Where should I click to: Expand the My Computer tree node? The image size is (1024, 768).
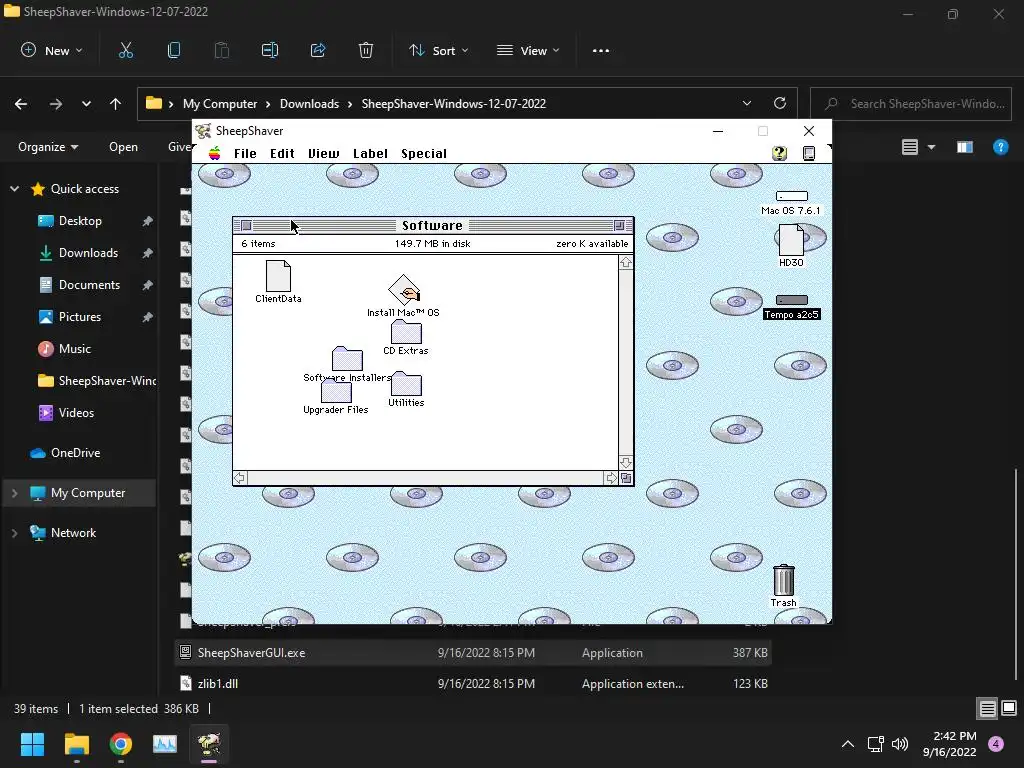[x=14, y=493]
